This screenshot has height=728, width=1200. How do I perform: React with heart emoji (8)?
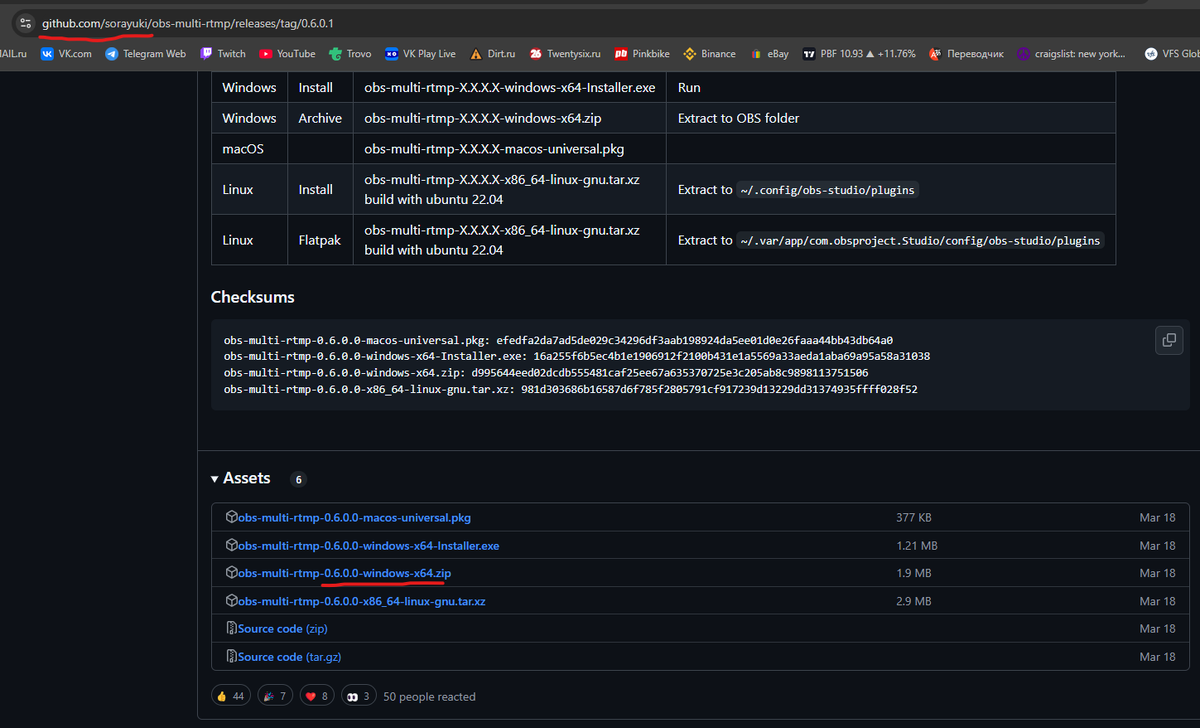tap(317, 696)
